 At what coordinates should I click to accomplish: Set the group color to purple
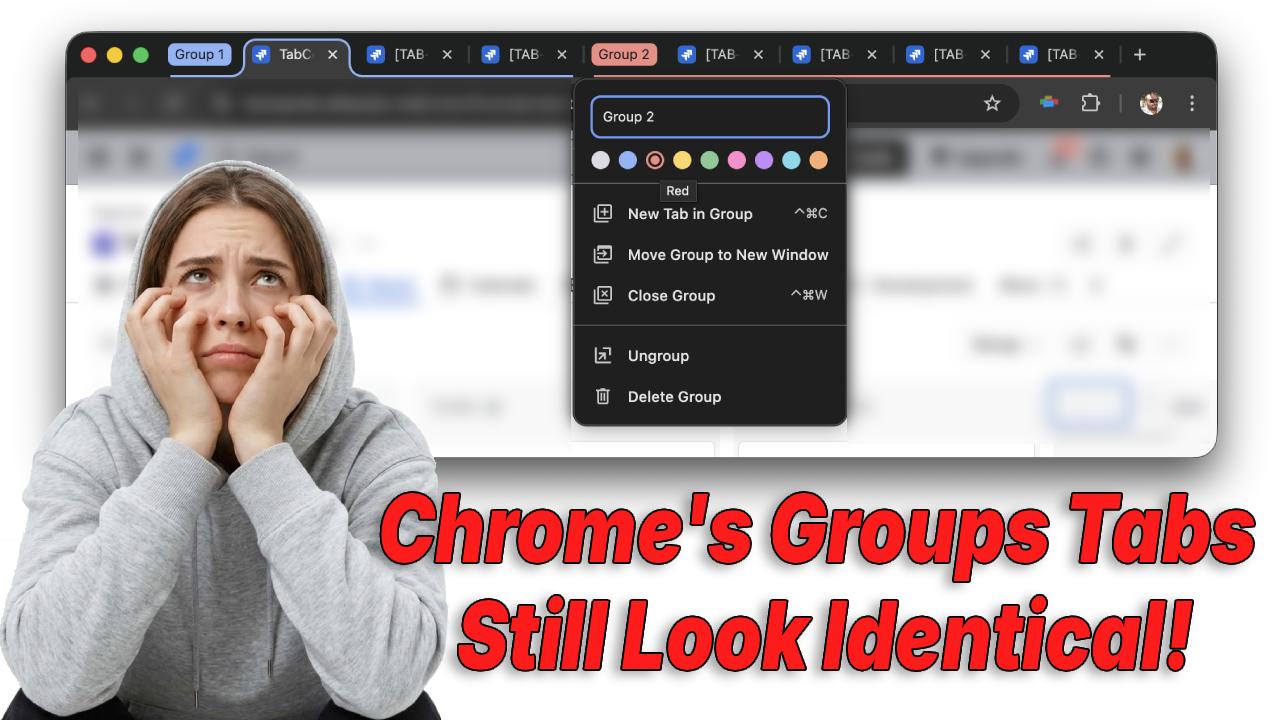(x=764, y=160)
